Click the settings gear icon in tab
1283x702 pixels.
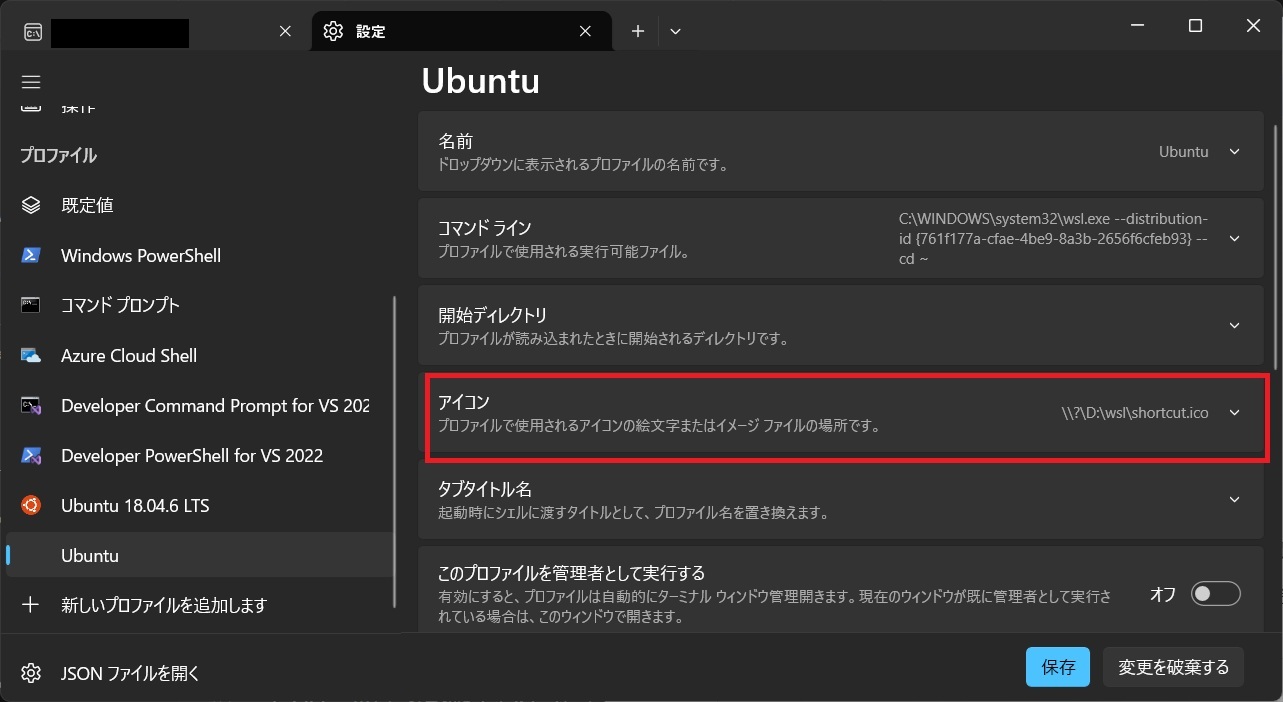333,31
